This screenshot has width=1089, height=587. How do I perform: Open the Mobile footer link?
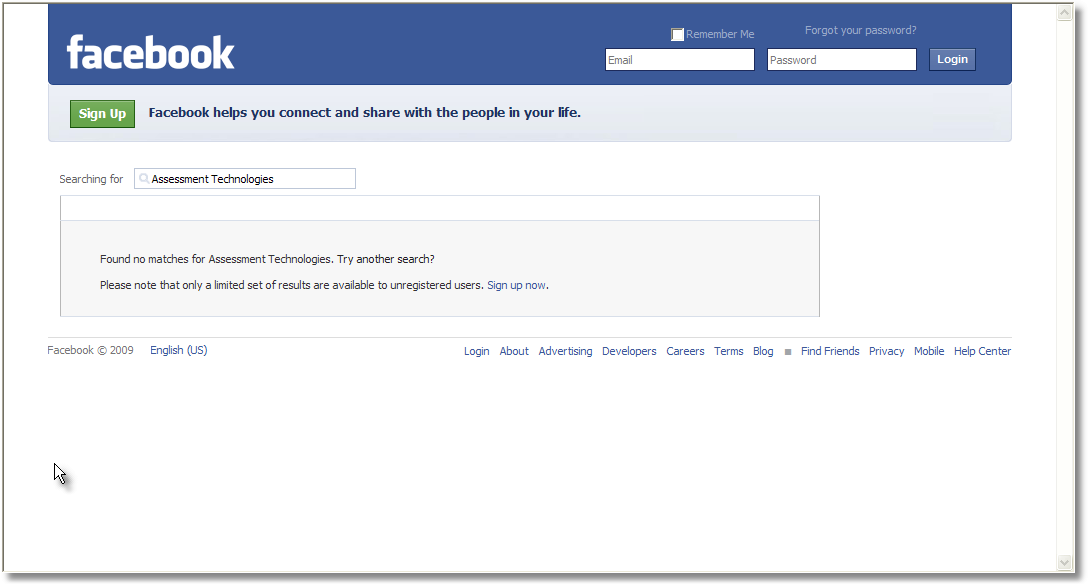click(x=929, y=352)
